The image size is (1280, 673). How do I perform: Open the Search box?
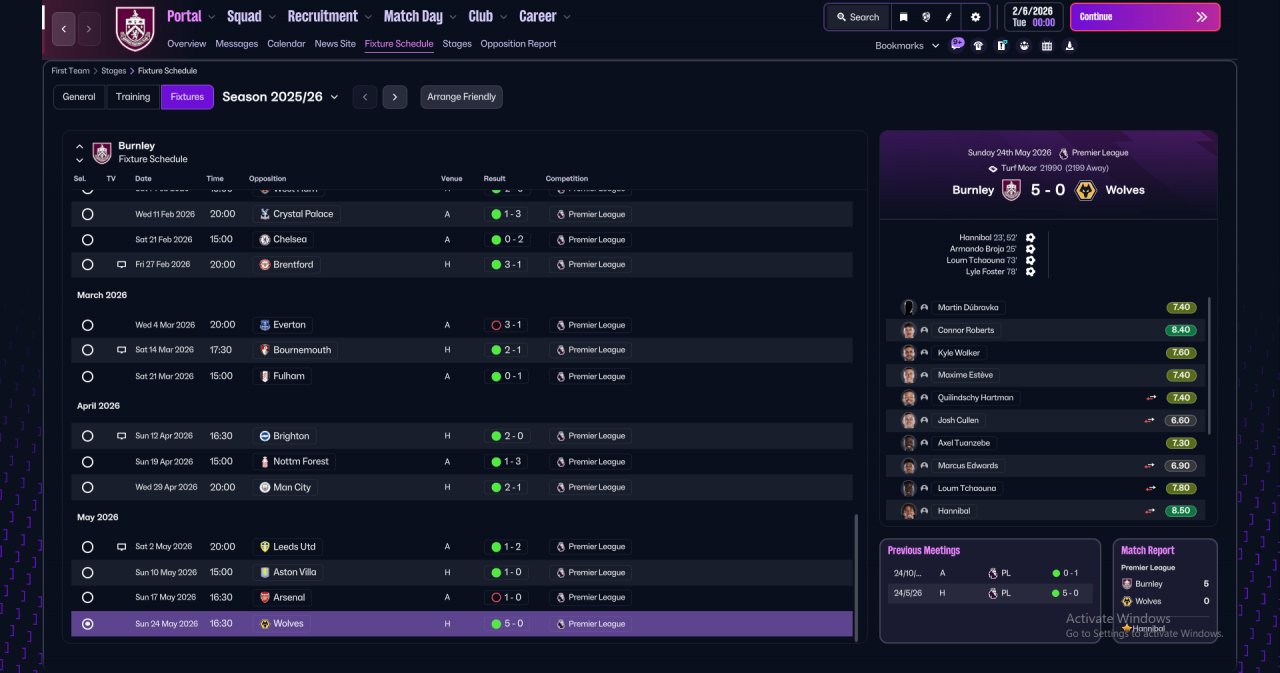point(858,17)
